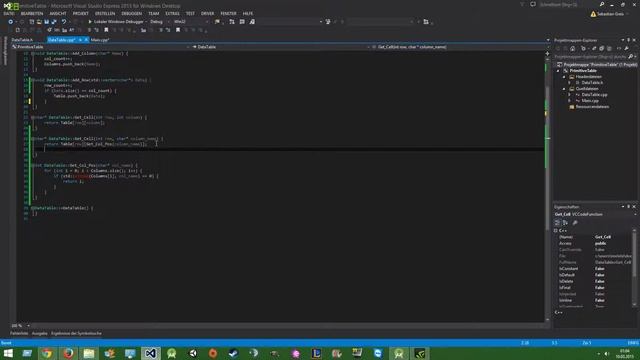
Task: Expand DataTable.h in Solution Explorer
Action: [570, 82]
